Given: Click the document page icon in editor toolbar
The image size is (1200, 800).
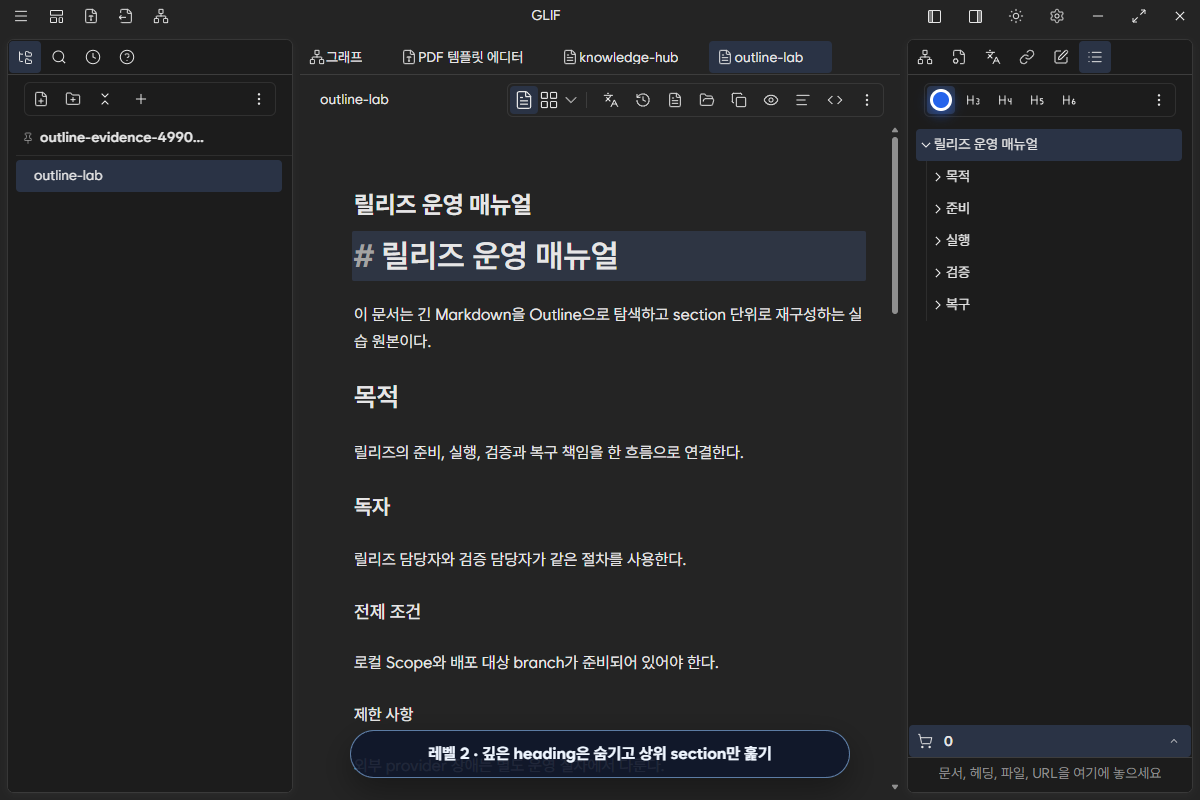Looking at the screenshot, I should [675, 100].
